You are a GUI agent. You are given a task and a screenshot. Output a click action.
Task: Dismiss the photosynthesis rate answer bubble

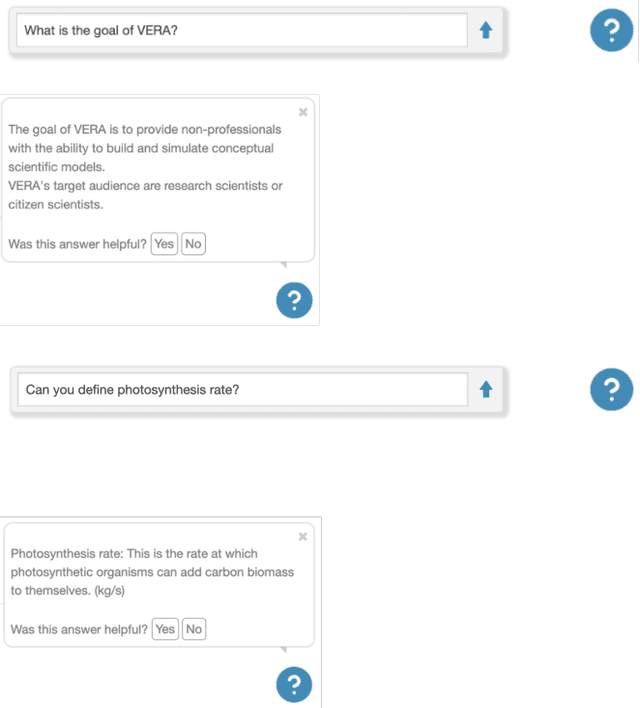click(303, 537)
